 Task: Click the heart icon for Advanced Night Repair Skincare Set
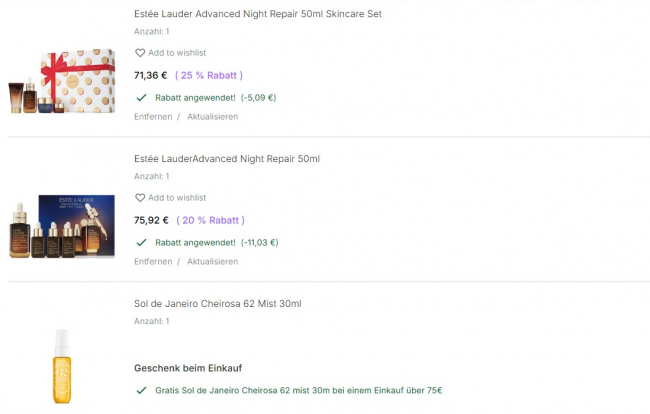click(x=140, y=53)
